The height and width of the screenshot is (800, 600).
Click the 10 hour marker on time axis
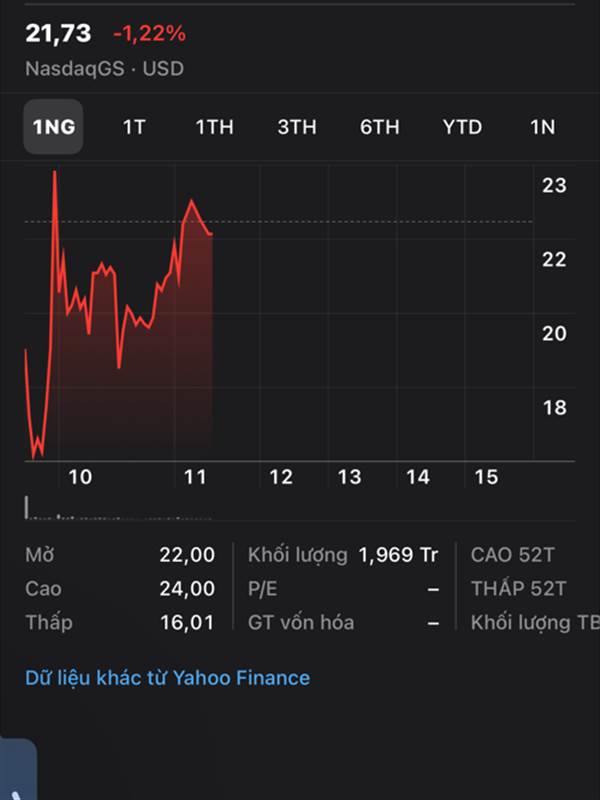(80, 477)
